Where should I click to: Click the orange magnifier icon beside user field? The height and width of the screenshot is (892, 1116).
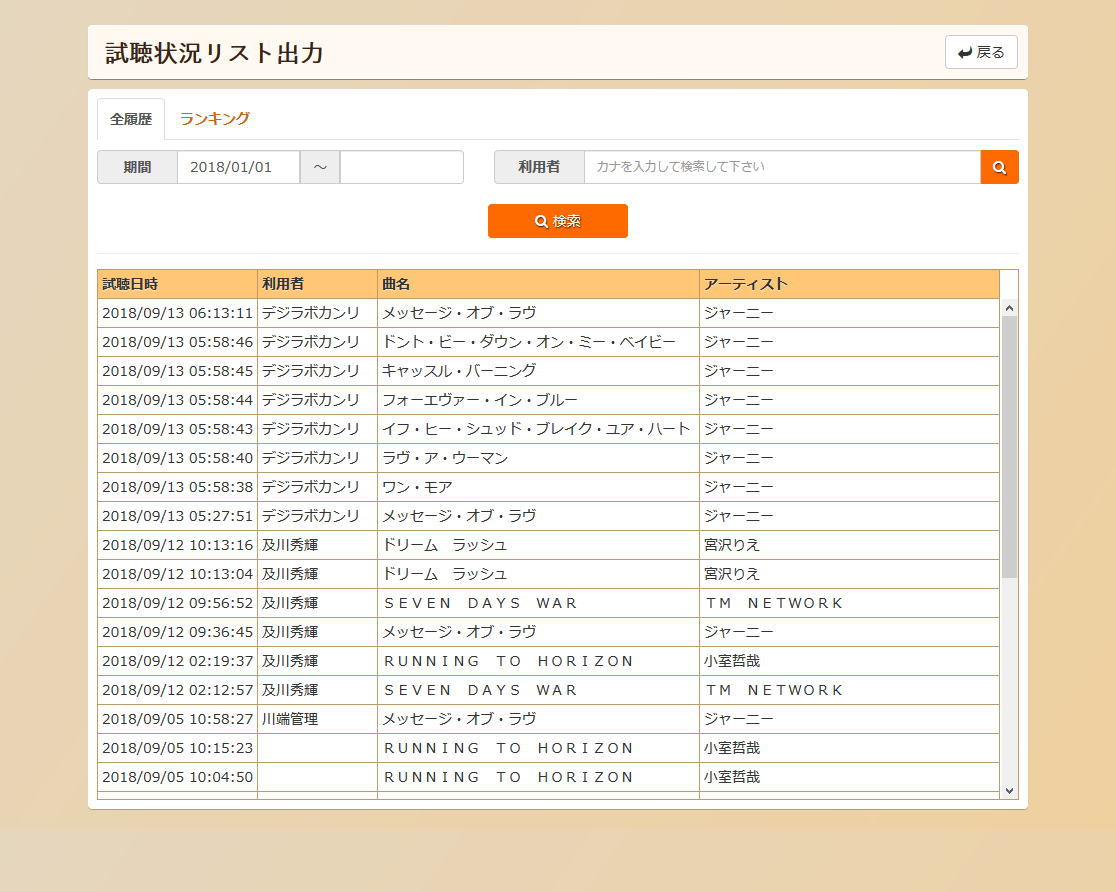coord(999,167)
